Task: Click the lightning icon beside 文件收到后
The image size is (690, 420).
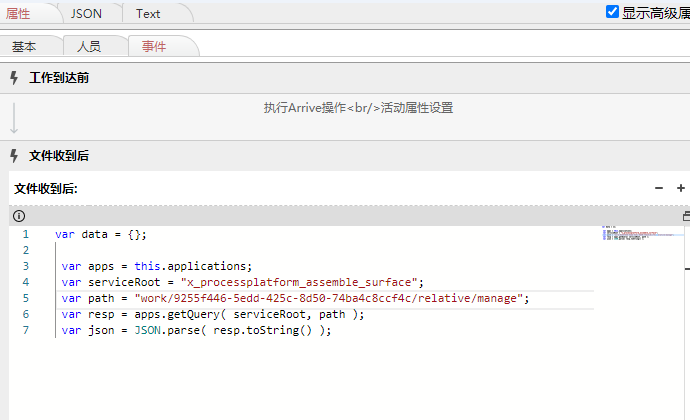Action: tap(14, 156)
